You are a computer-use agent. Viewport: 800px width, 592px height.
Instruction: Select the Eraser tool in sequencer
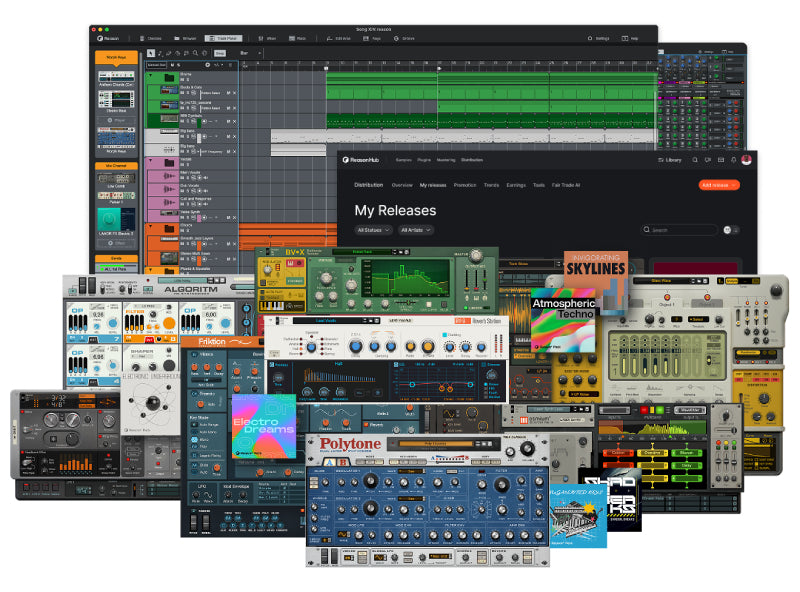[x=168, y=53]
